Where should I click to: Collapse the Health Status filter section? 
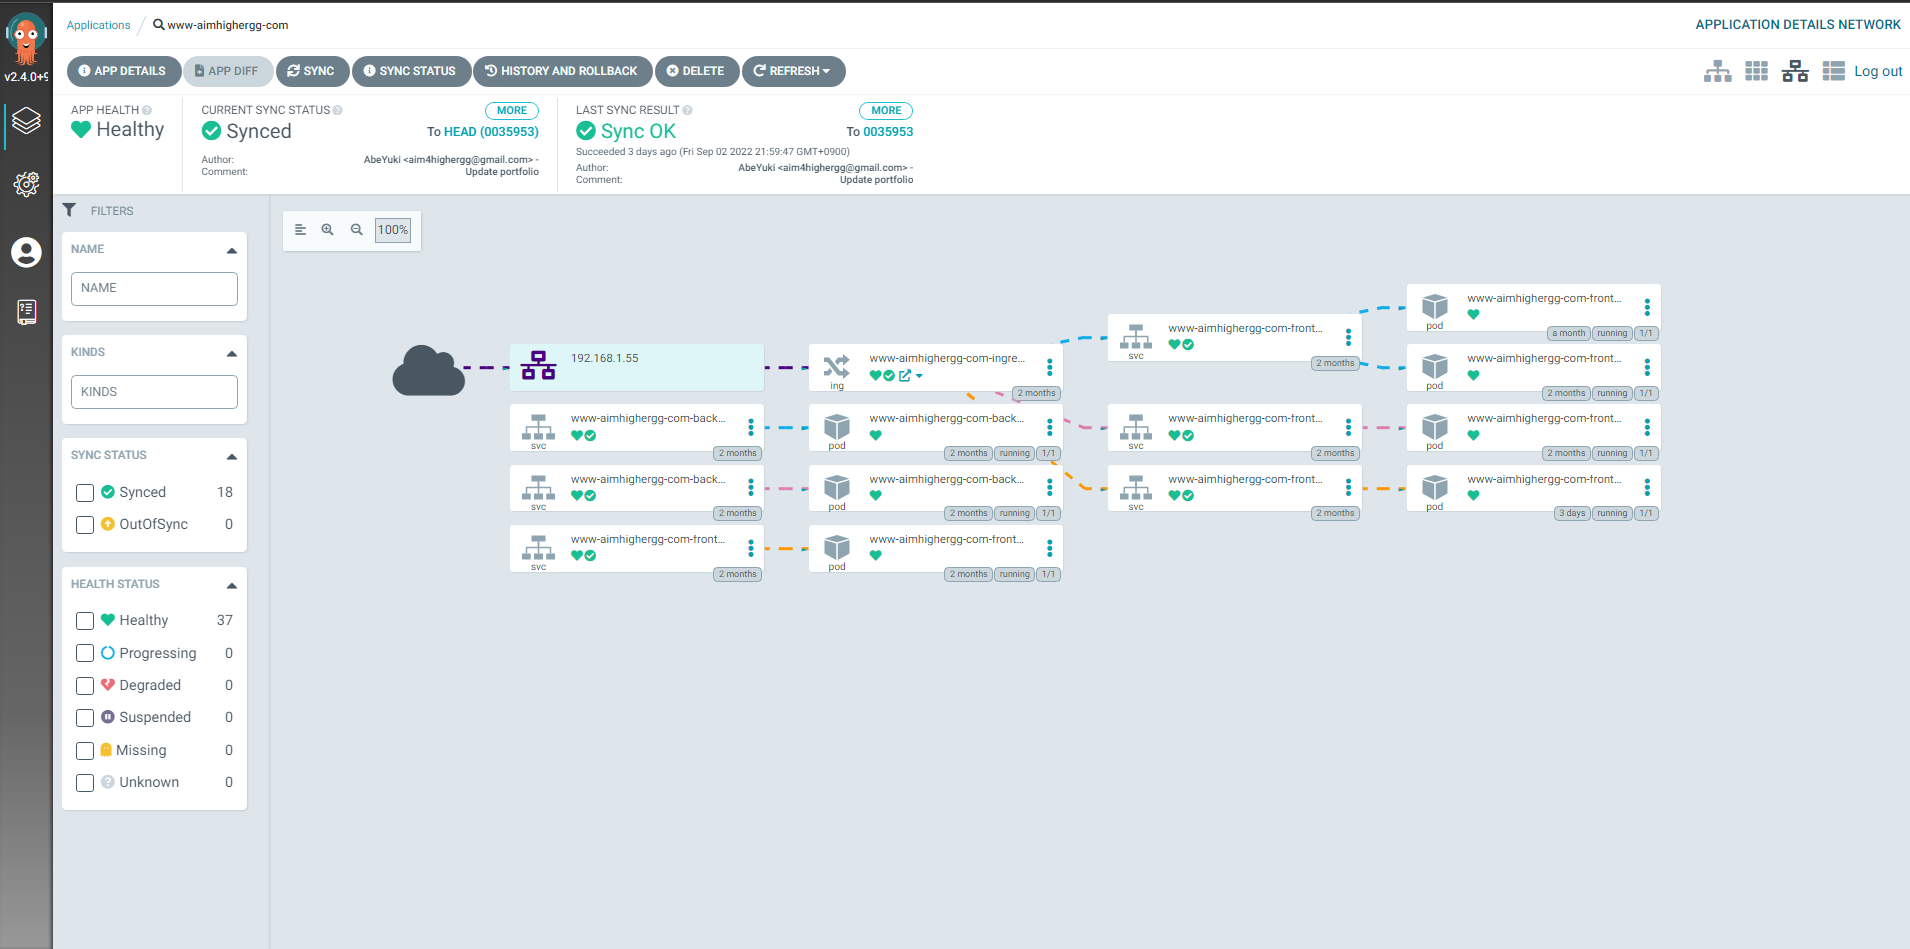(x=232, y=585)
